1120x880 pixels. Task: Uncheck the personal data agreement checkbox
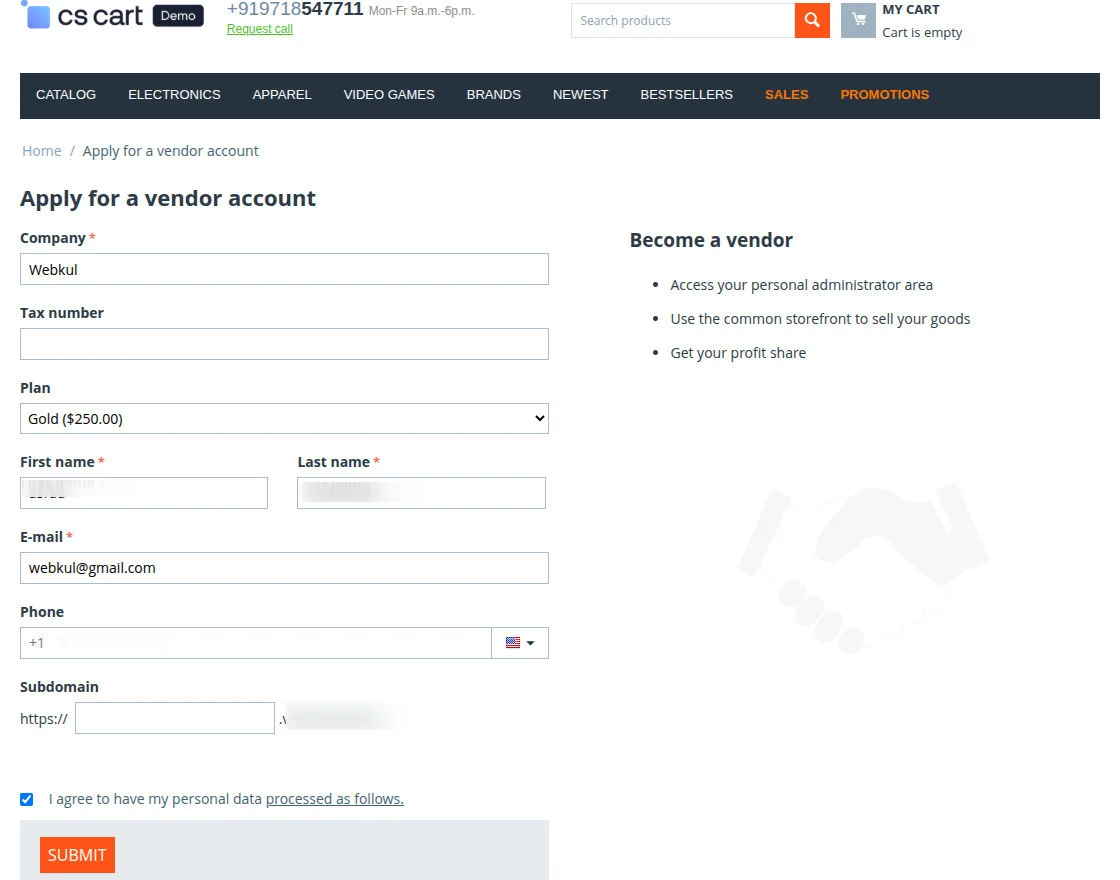coord(26,798)
